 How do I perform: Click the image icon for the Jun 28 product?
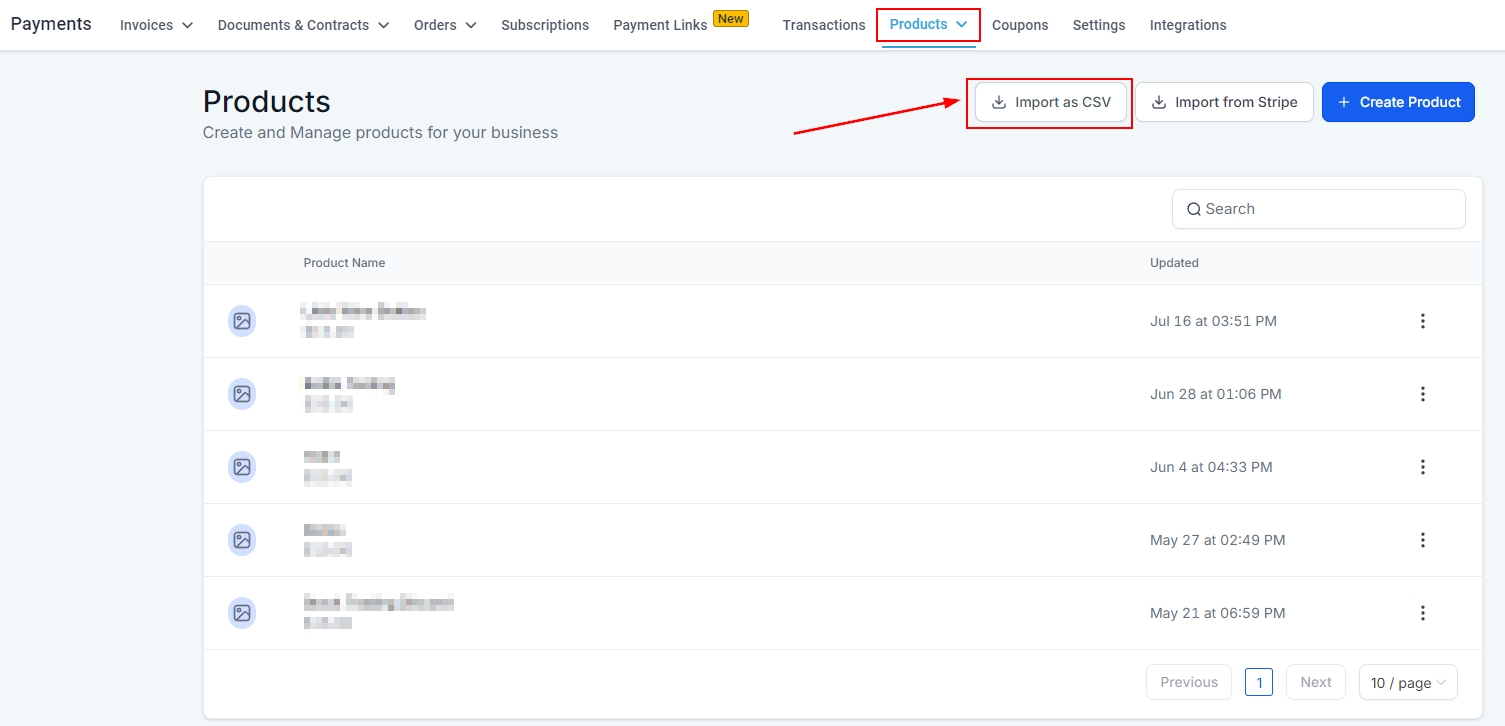pyautogui.click(x=241, y=394)
